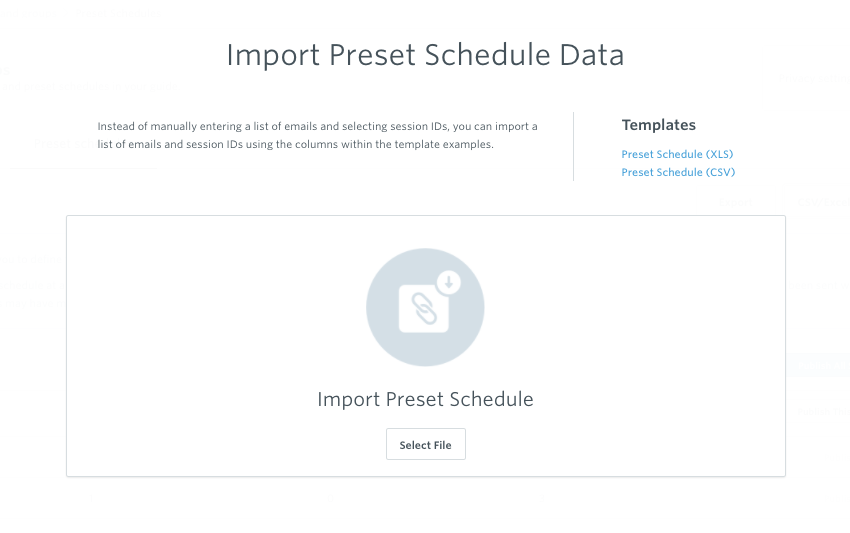This screenshot has width=850, height=533.
Task: Download the Preset Schedule (XLS) template
Action: point(677,154)
